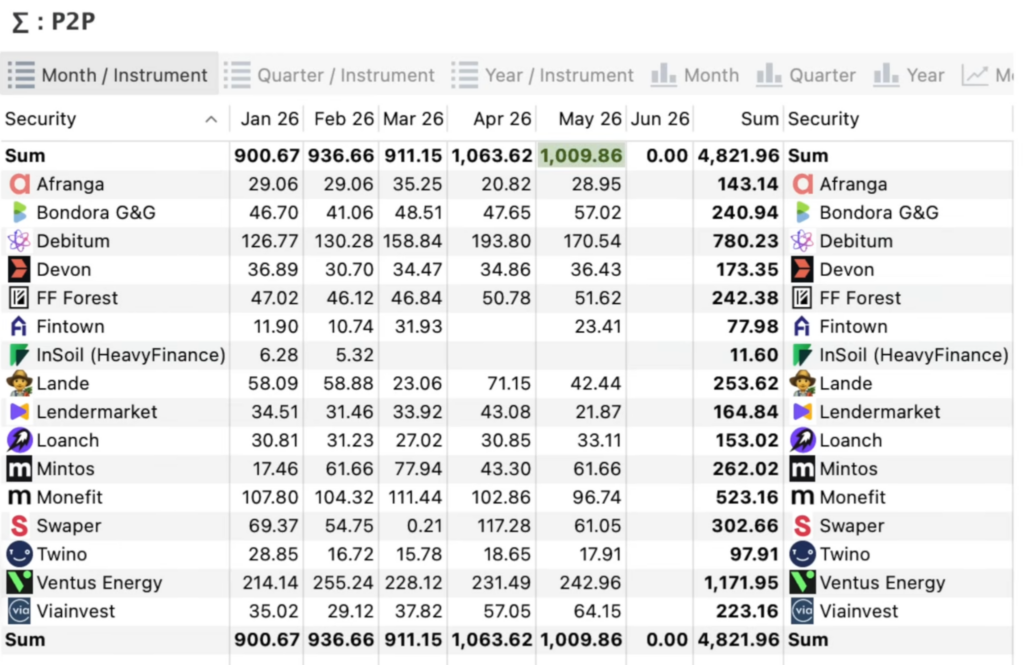This screenshot has width=1024, height=665.
Task: Select Fintown total 77.98
Action: [x=752, y=327]
